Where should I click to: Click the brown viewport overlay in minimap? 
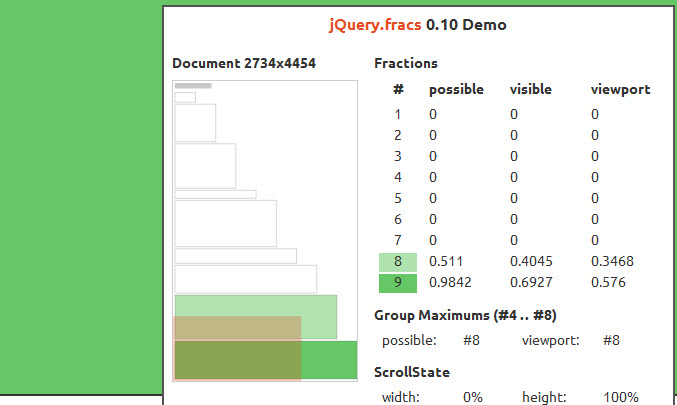click(237, 348)
